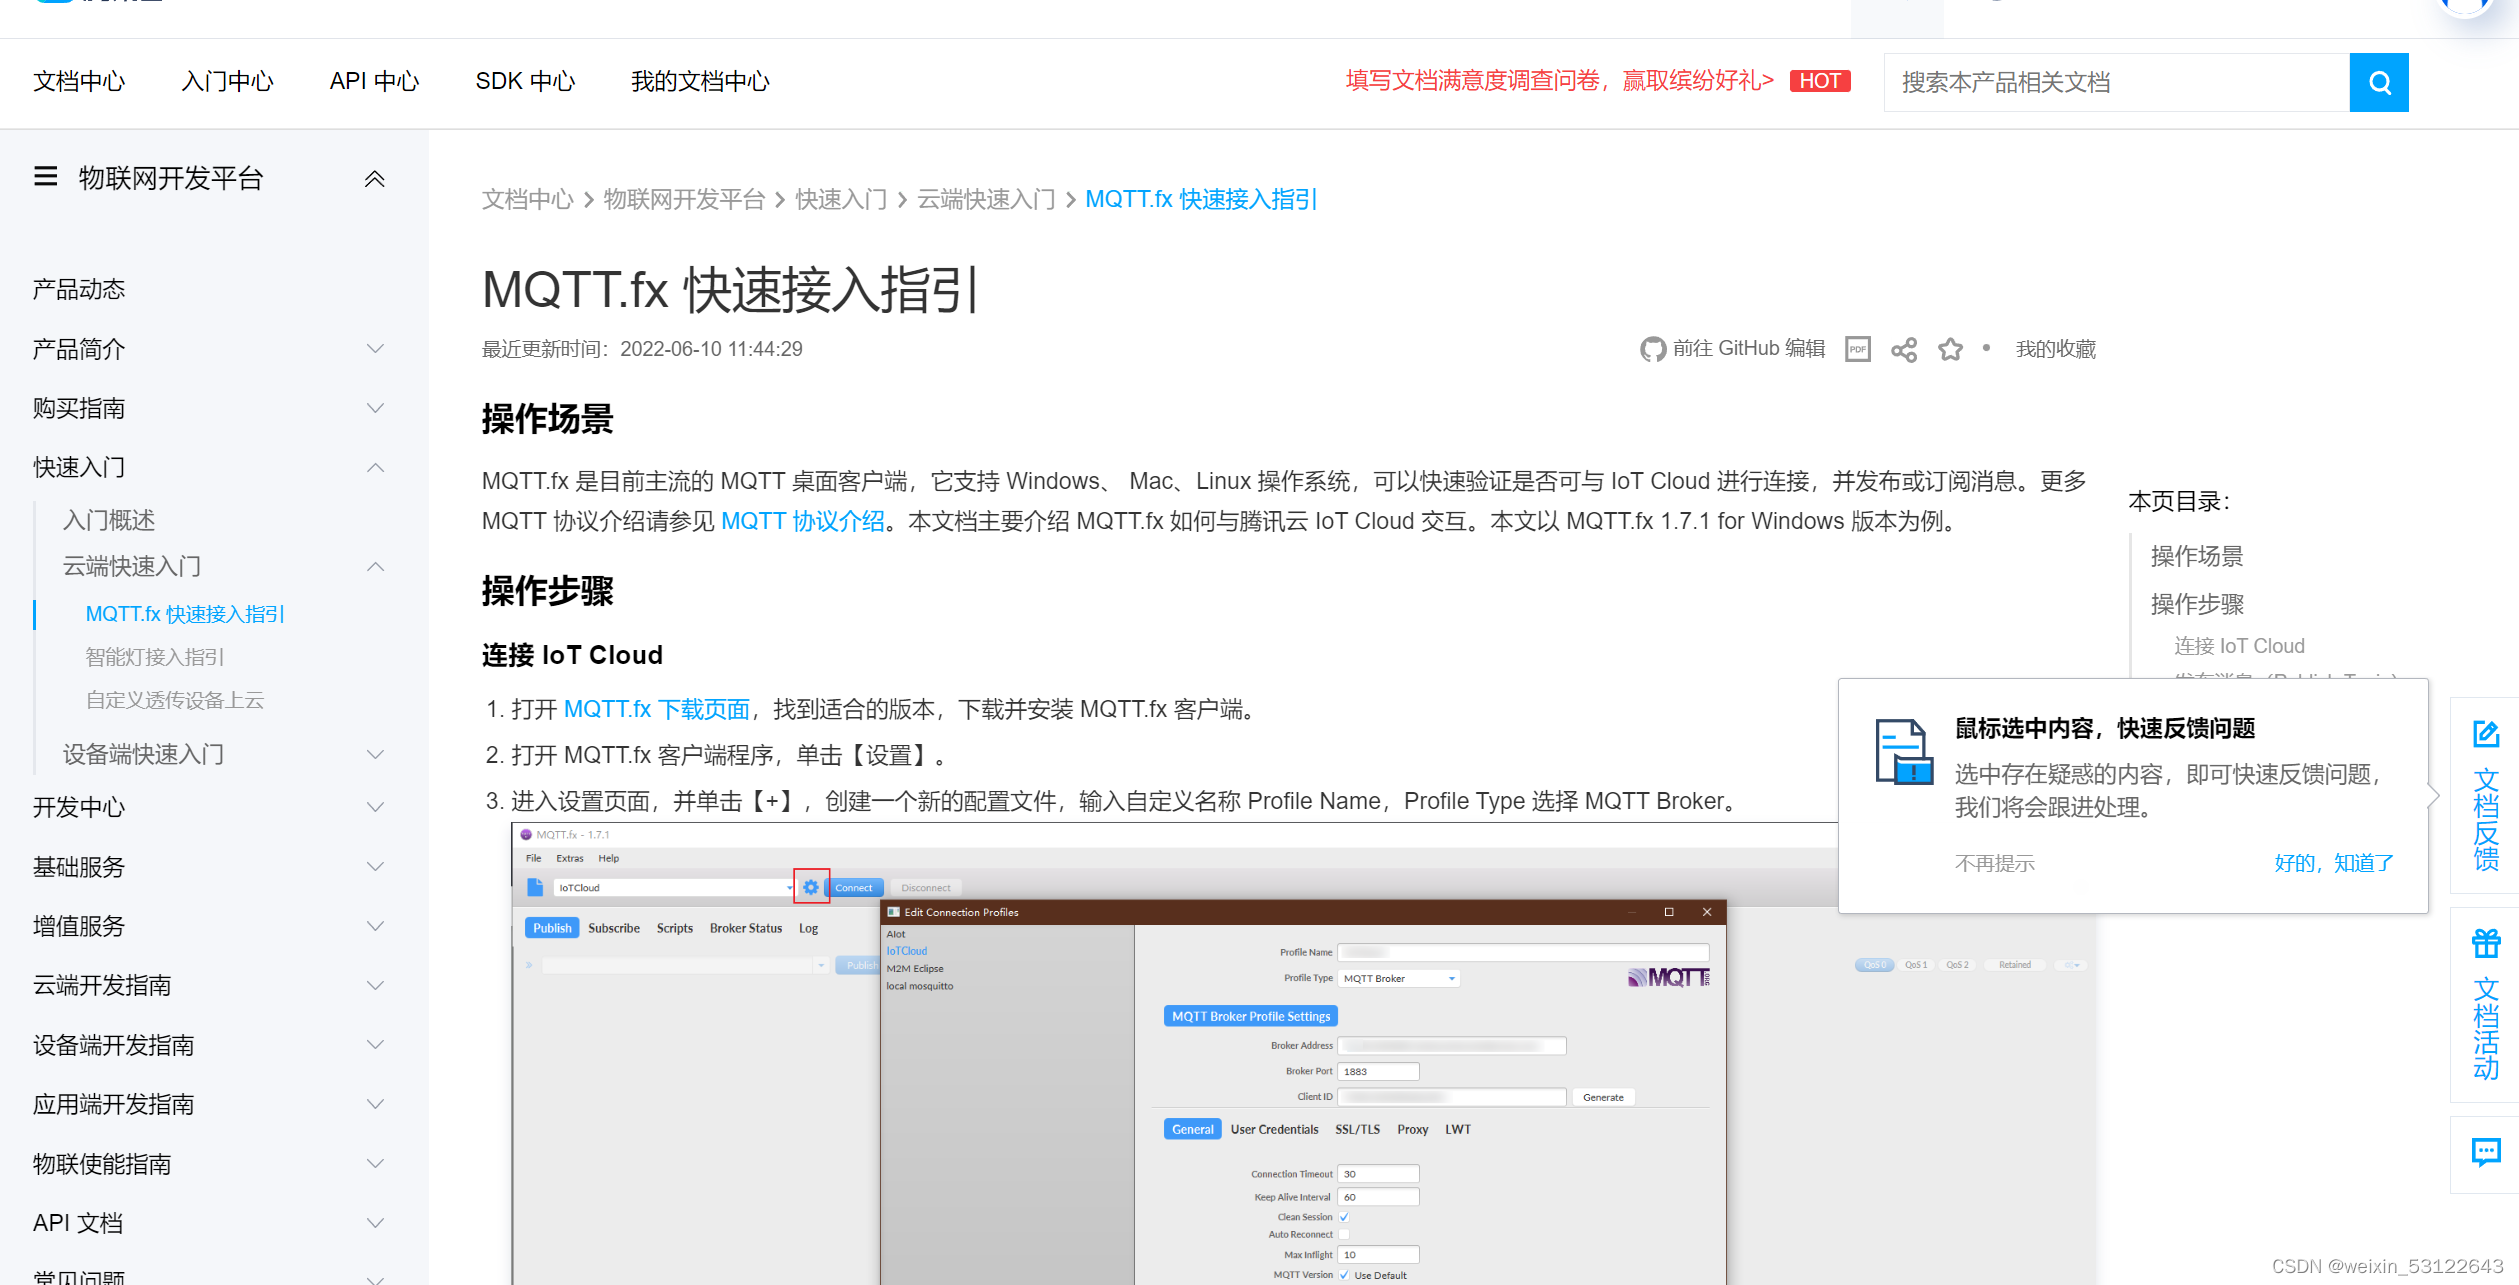2519x1285 pixels.
Task: Open 我的文档中心 top navigation item
Action: (700, 81)
